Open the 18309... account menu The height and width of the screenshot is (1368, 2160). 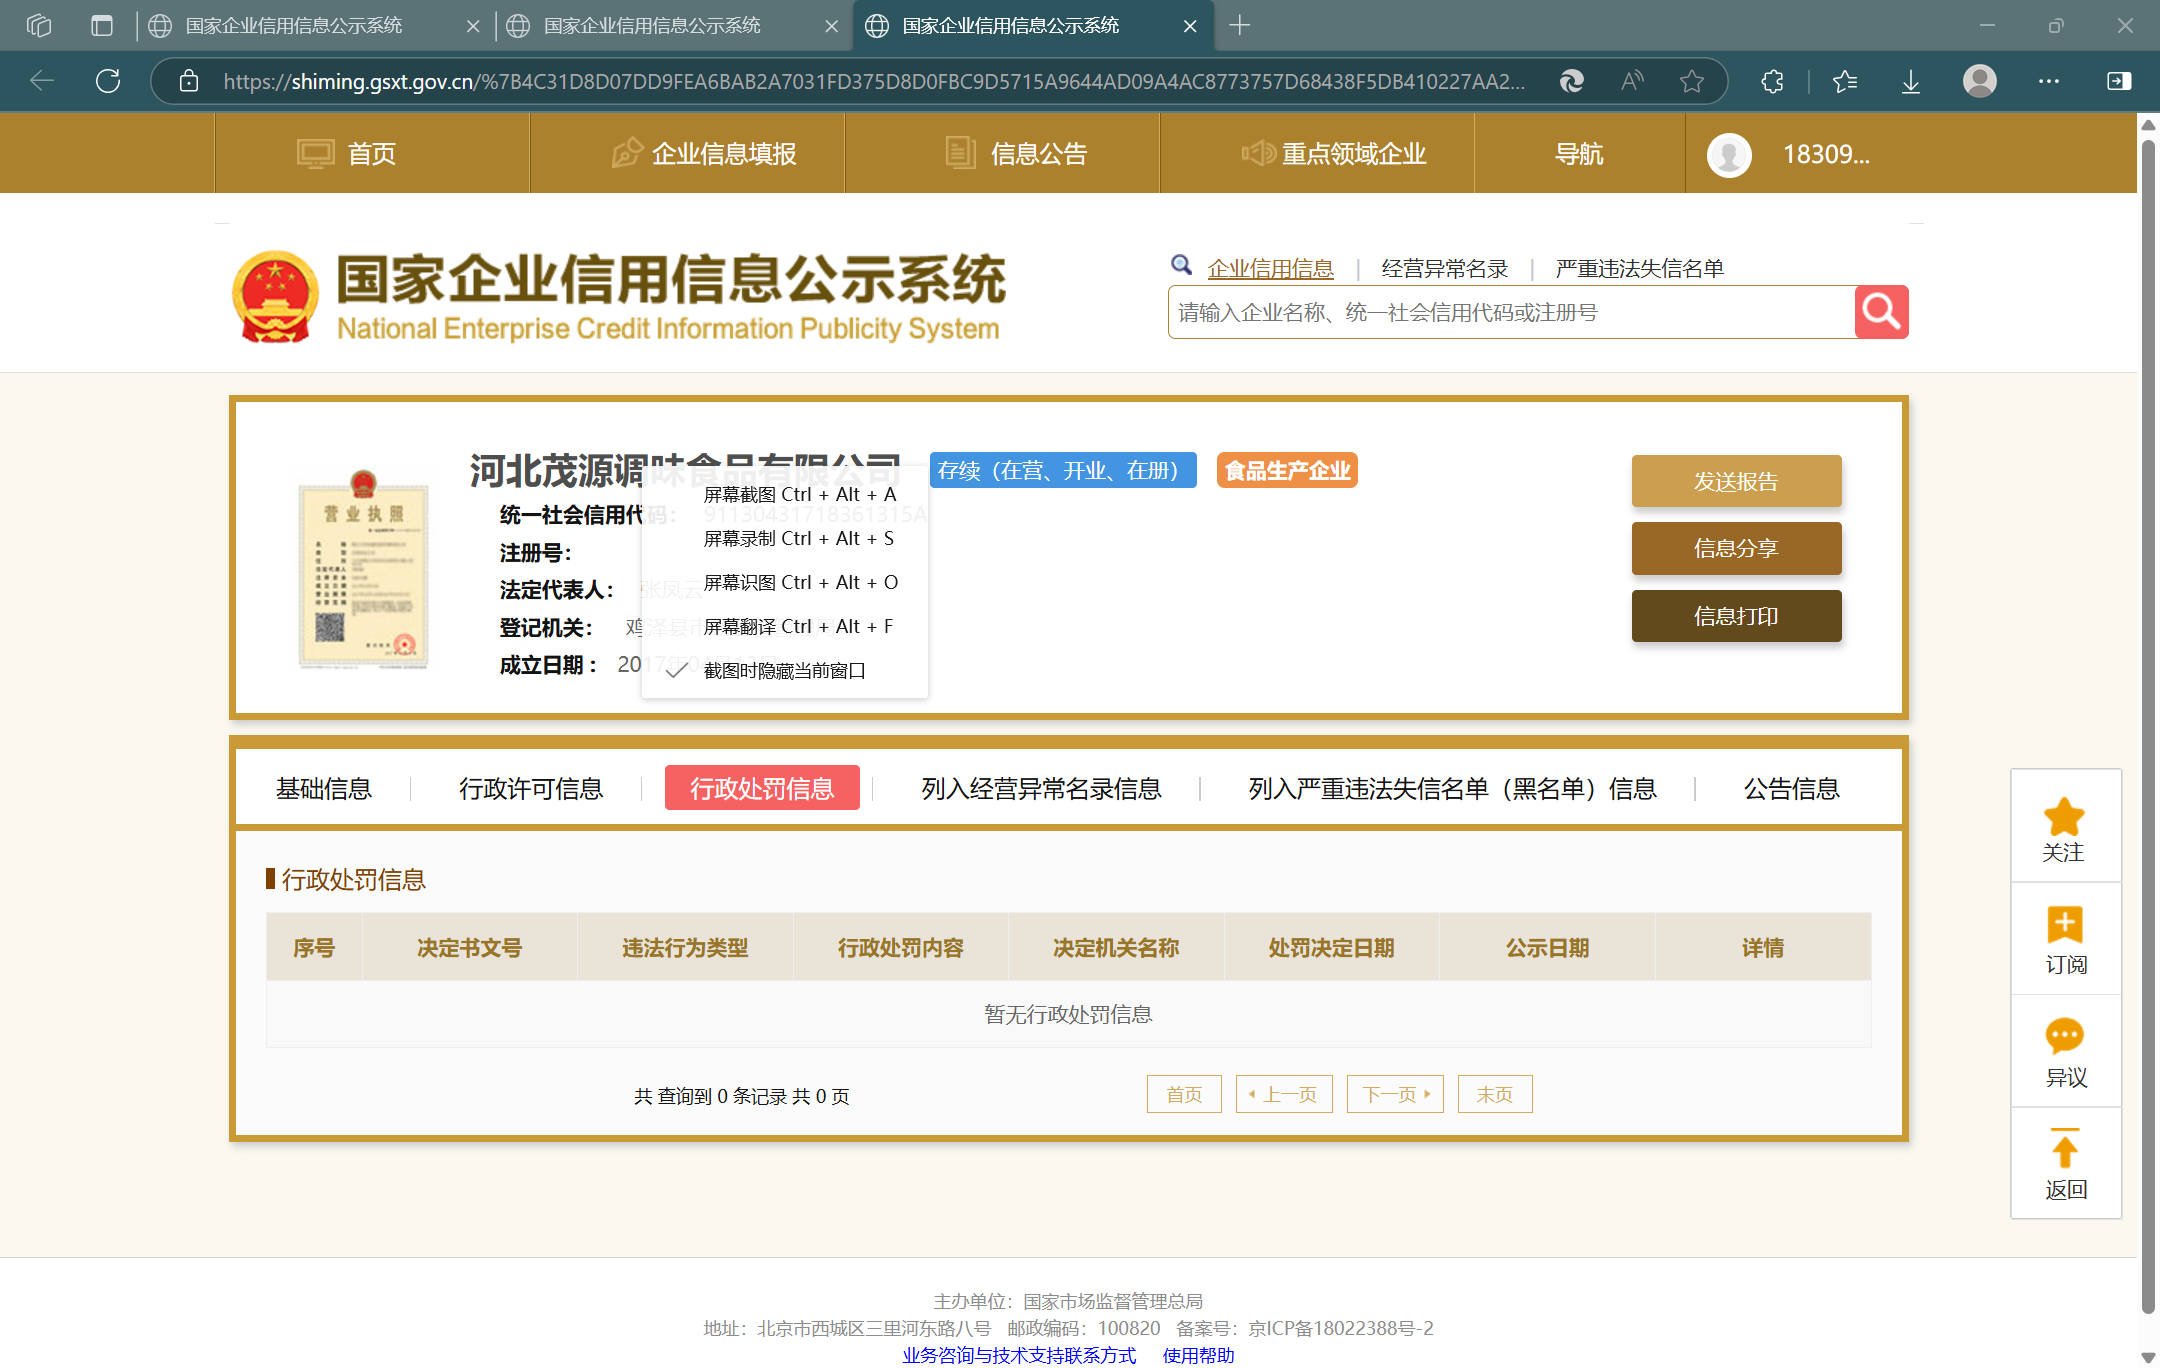[1826, 154]
